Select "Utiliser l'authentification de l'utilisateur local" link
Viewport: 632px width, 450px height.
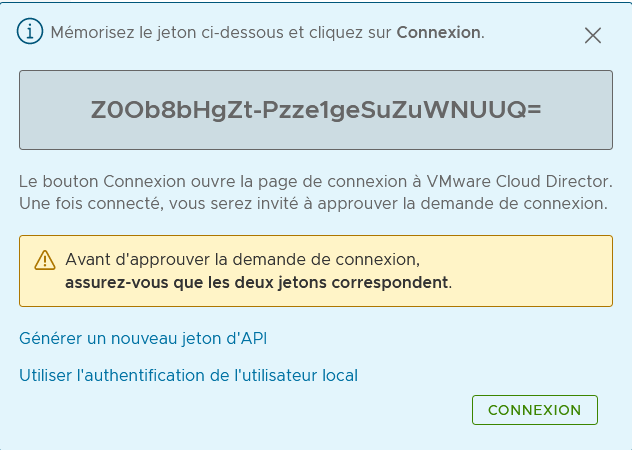(x=188, y=376)
